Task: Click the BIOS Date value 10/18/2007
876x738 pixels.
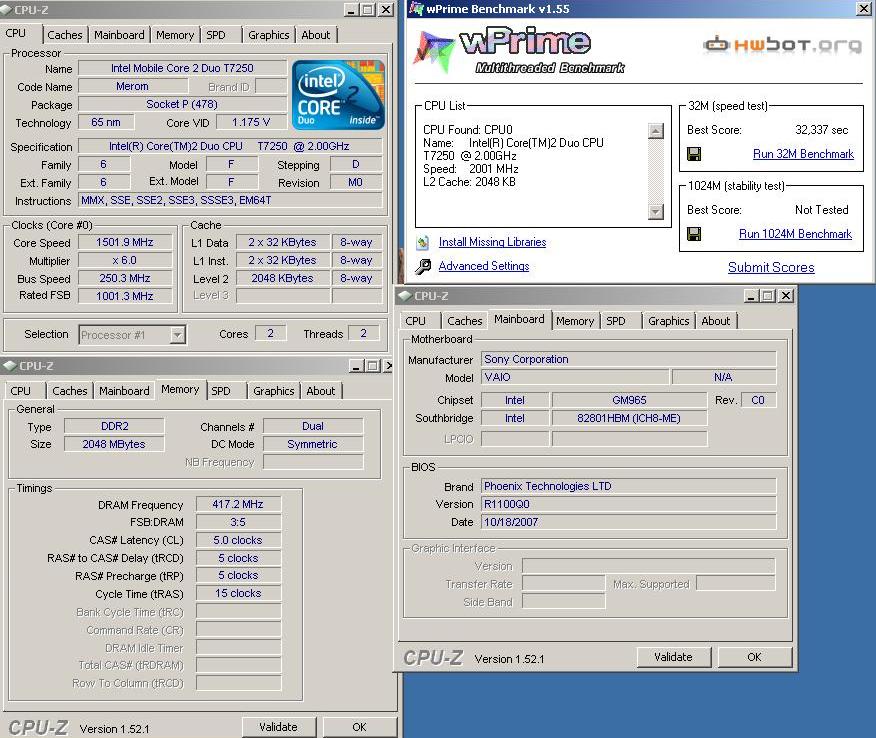Action: click(x=629, y=522)
